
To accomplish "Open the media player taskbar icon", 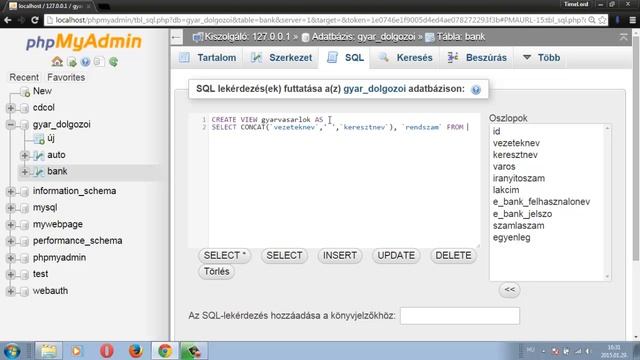I will click(x=76, y=351).
